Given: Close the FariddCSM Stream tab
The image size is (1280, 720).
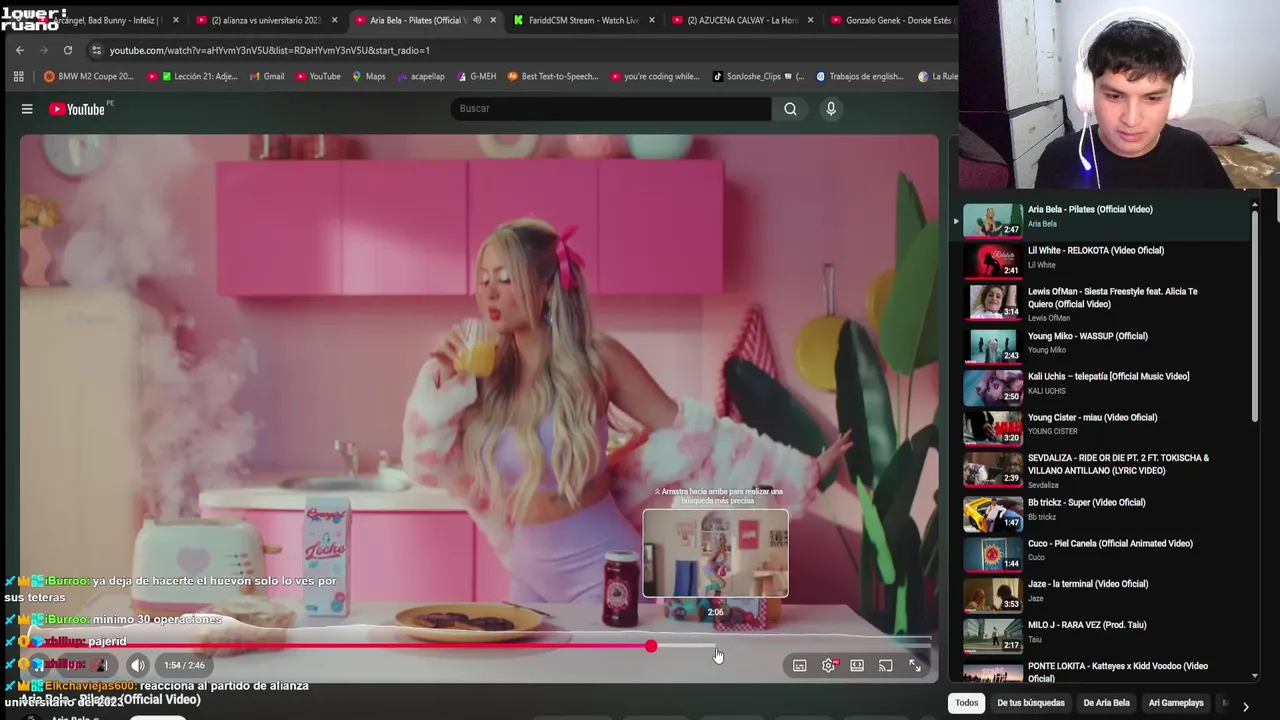Looking at the screenshot, I should tap(652, 20).
